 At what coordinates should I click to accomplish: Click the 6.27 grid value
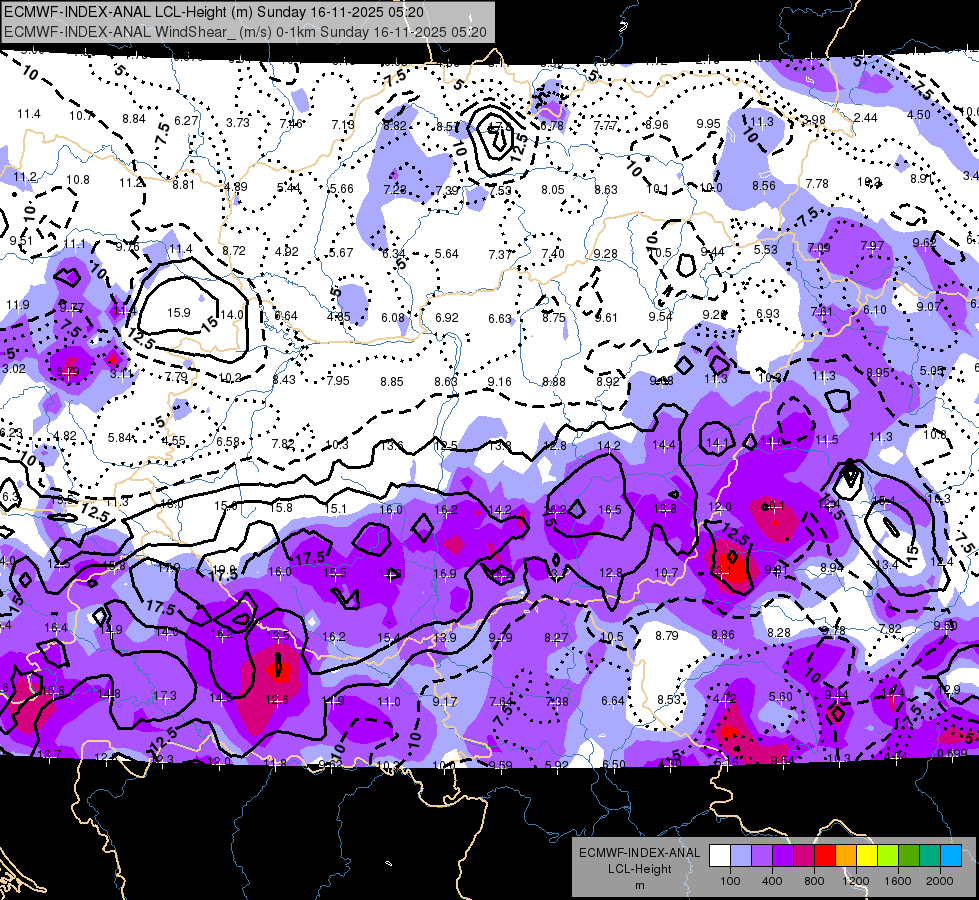point(186,121)
